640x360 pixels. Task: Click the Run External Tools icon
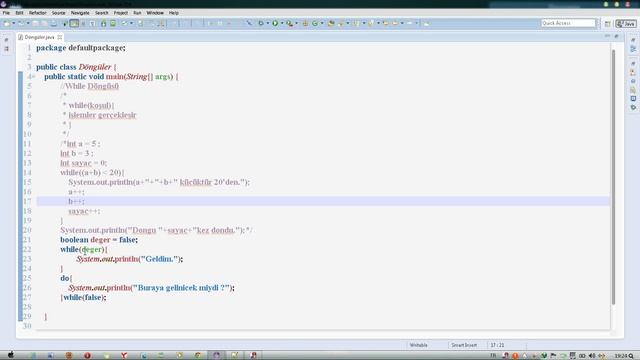tap(289, 23)
